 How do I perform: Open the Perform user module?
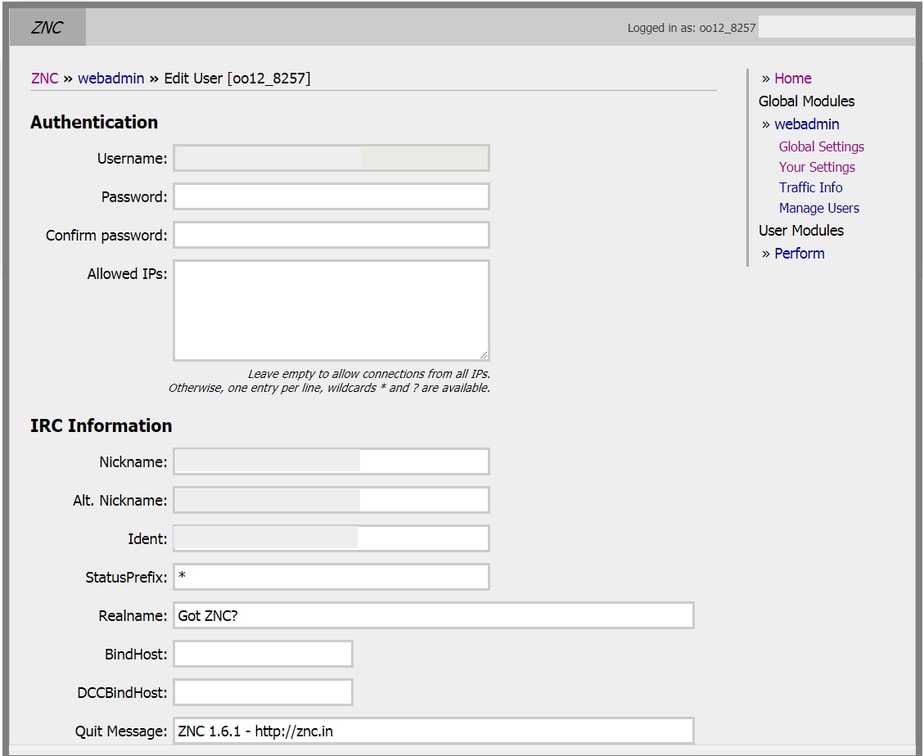click(x=799, y=253)
